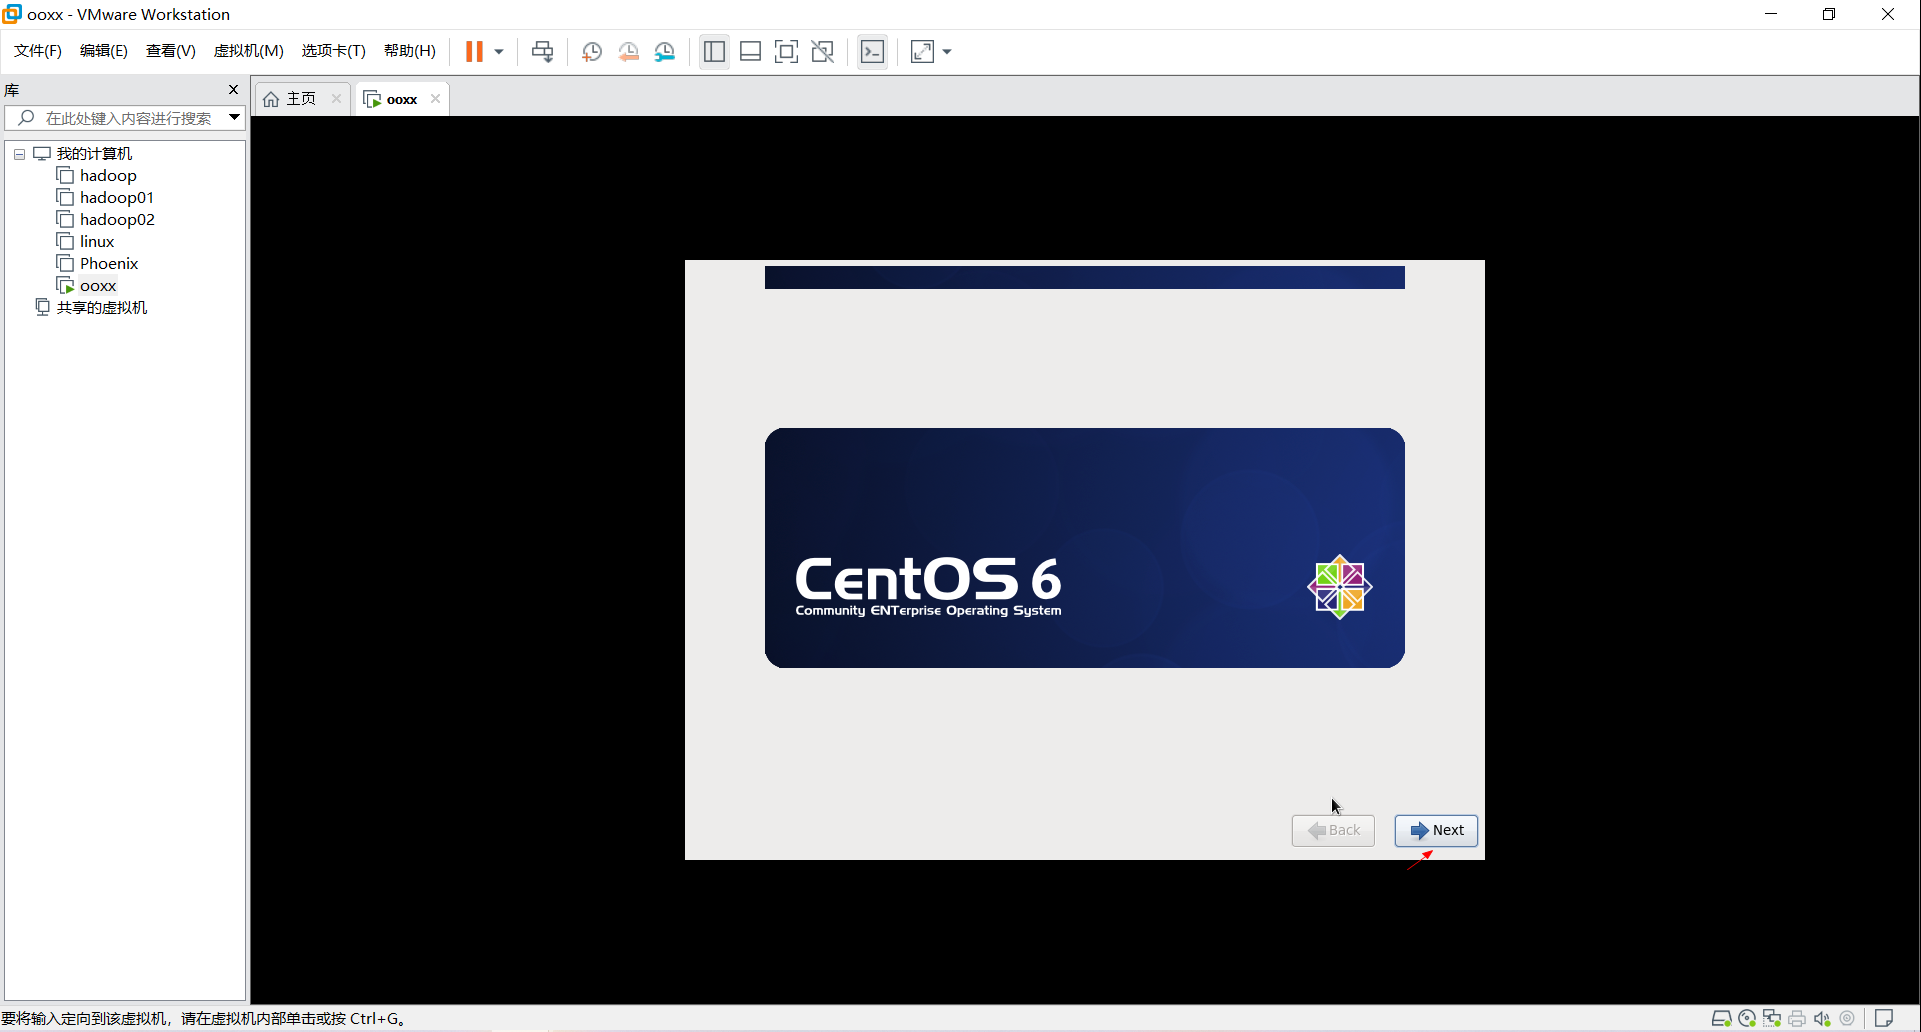Collapse the 我的计算机 tree node
Screen dimensions: 1921x1032
coord(19,154)
